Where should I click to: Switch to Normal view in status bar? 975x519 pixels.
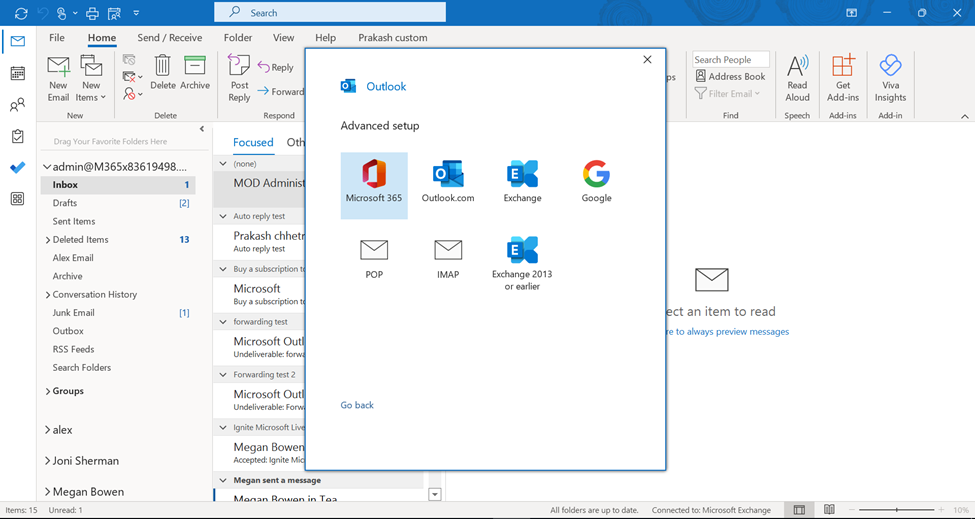coord(800,510)
